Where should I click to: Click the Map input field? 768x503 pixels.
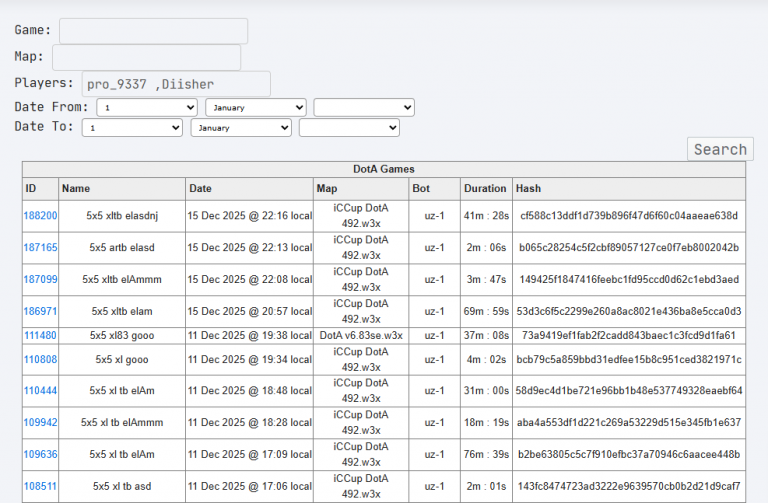point(146,57)
